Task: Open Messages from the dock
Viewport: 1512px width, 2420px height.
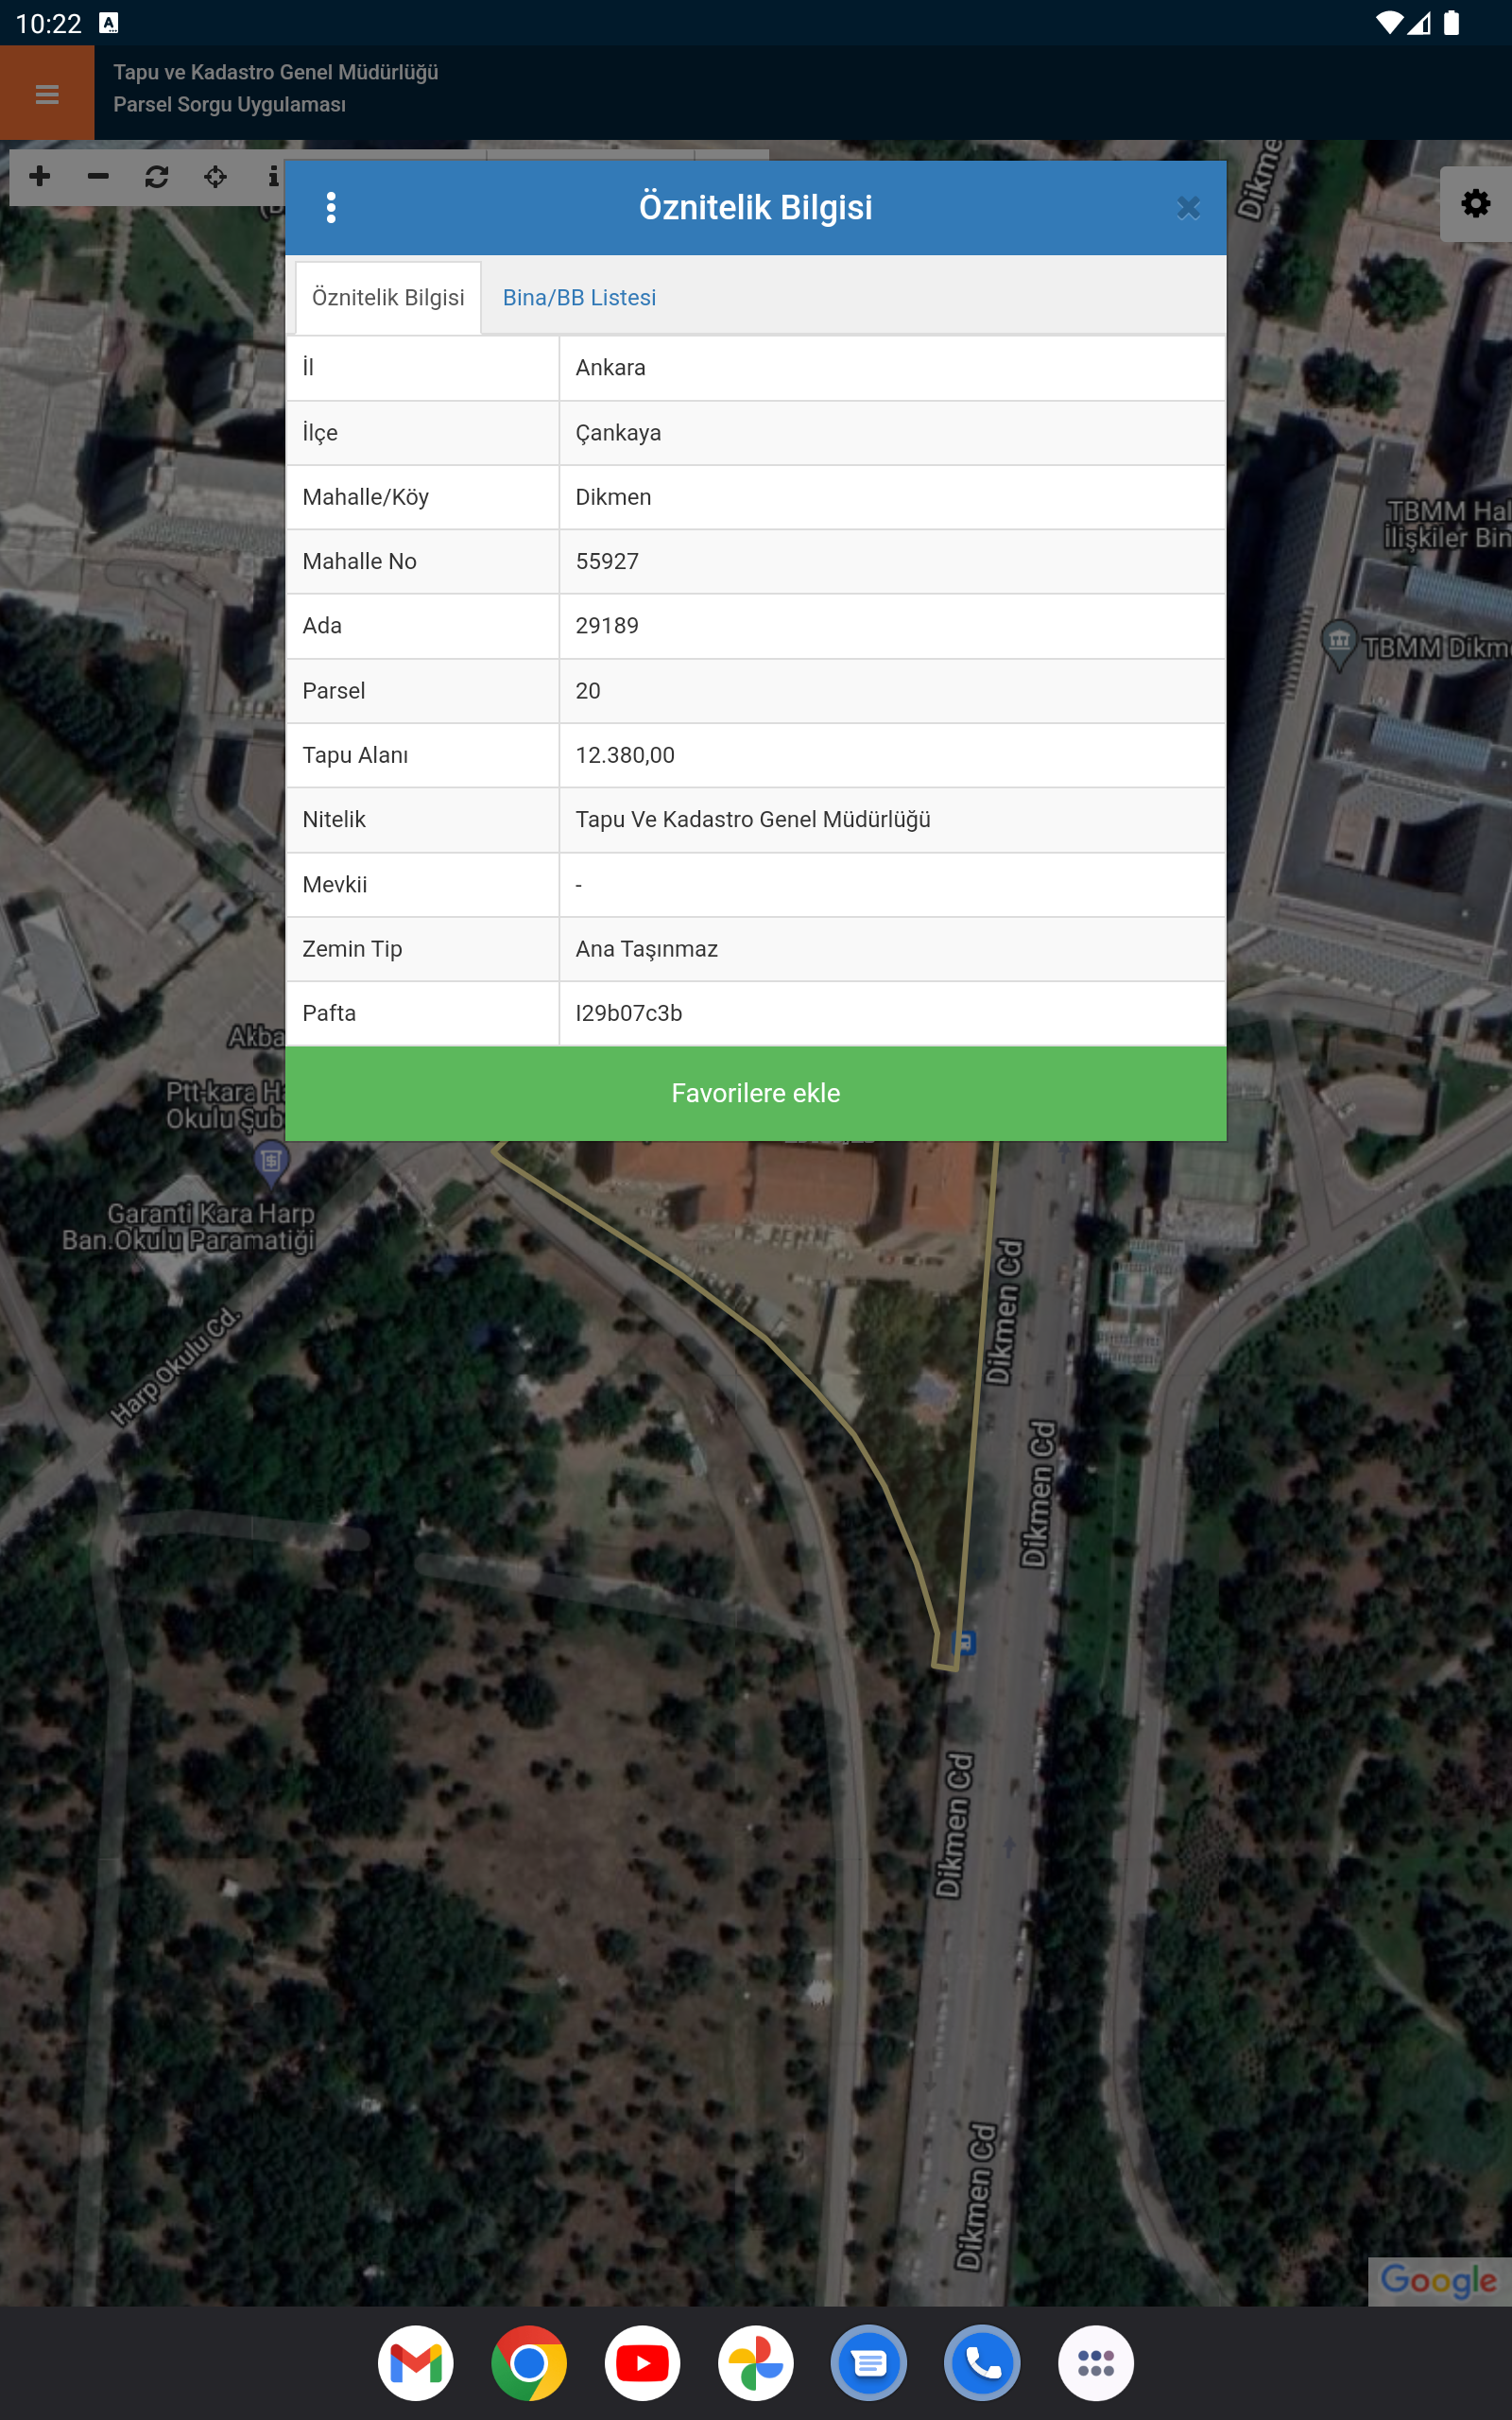Action: click(x=869, y=2363)
